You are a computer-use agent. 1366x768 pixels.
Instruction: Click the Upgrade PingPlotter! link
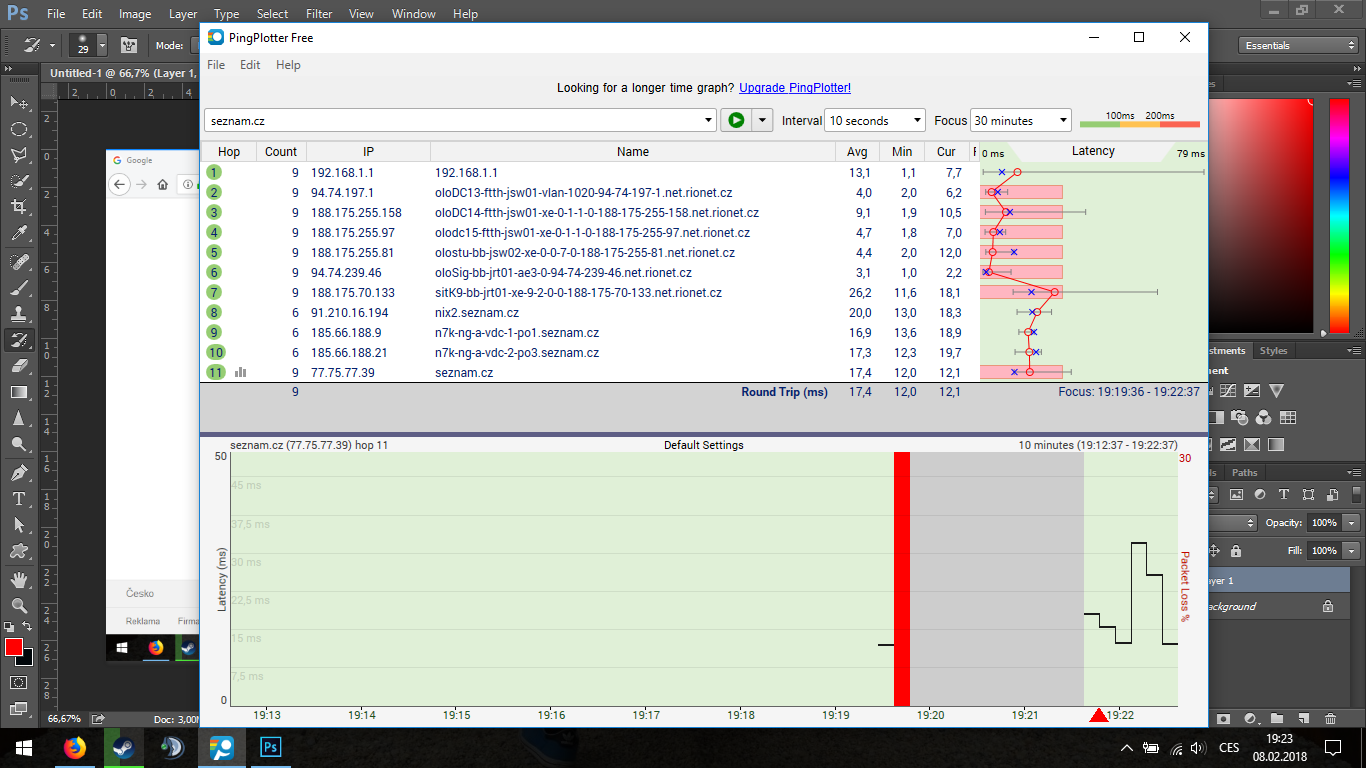click(795, 88)
